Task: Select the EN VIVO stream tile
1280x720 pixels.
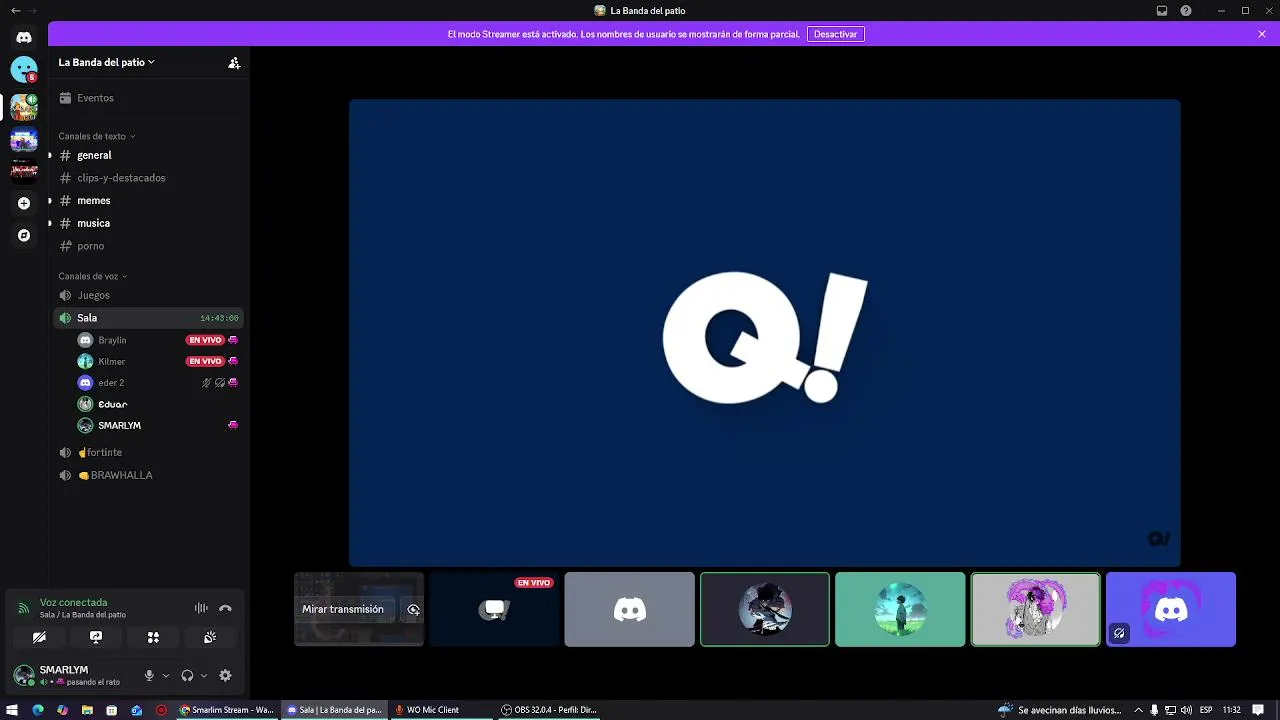Action: [x=494, y=609]
